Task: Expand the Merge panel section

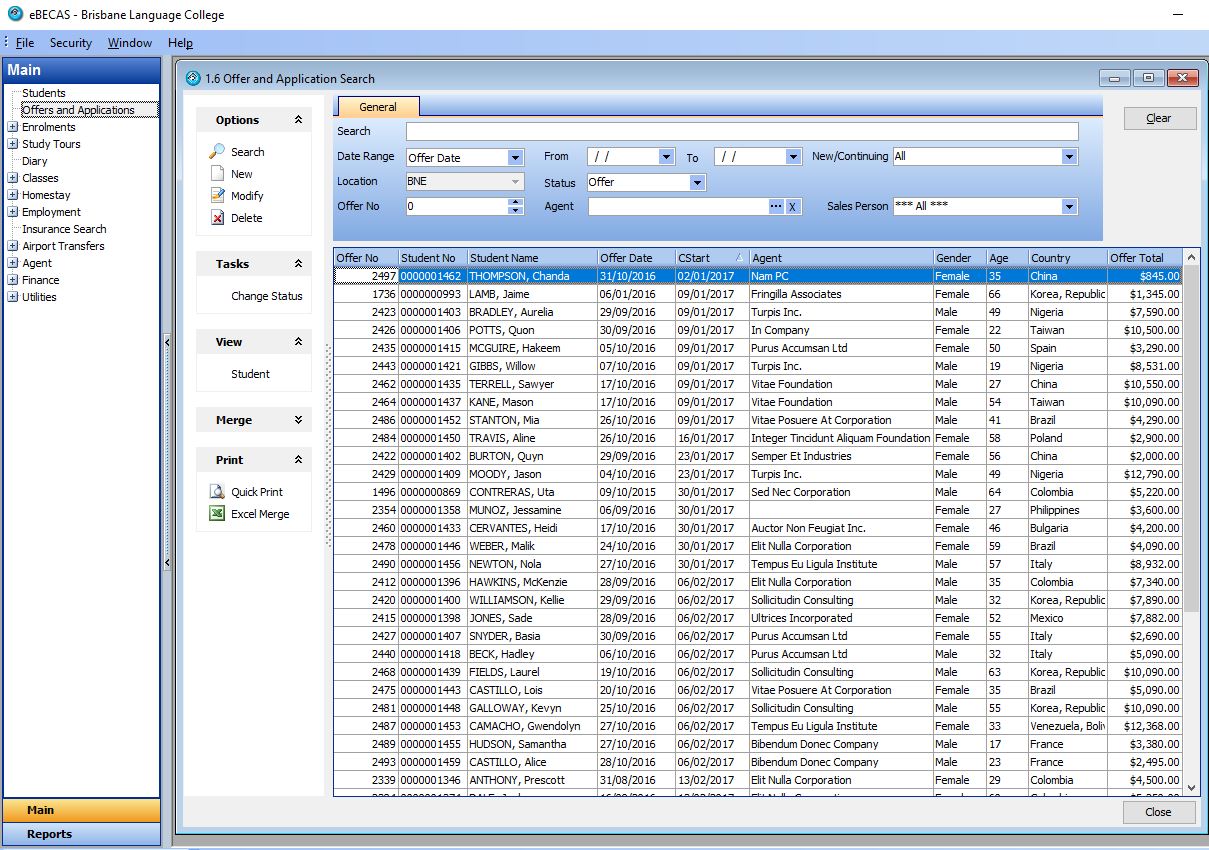Action: 298,420
